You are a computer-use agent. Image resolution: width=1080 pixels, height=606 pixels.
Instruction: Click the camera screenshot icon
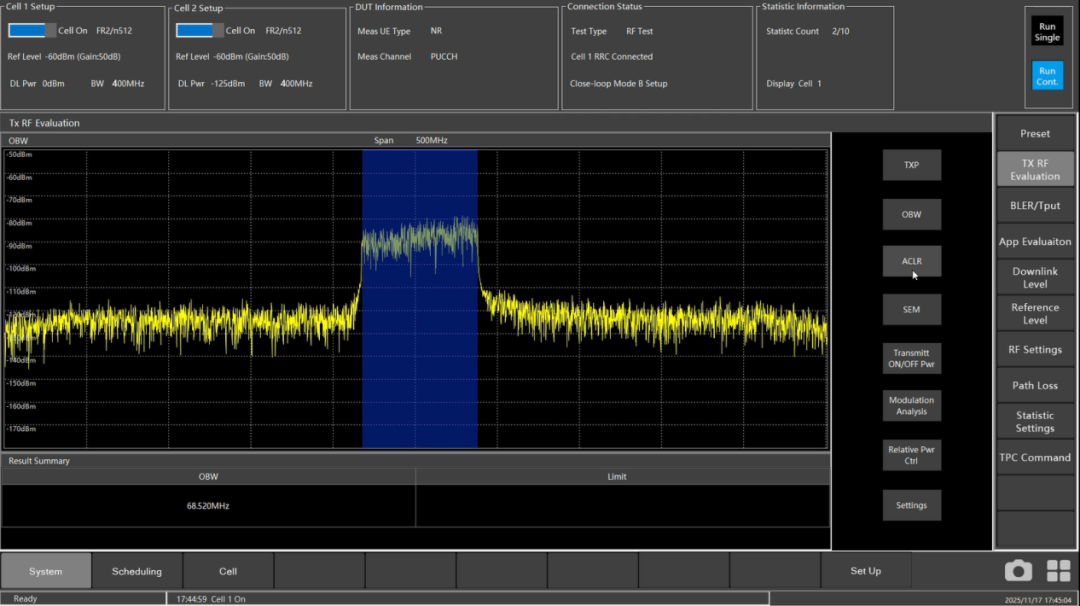1018,570
